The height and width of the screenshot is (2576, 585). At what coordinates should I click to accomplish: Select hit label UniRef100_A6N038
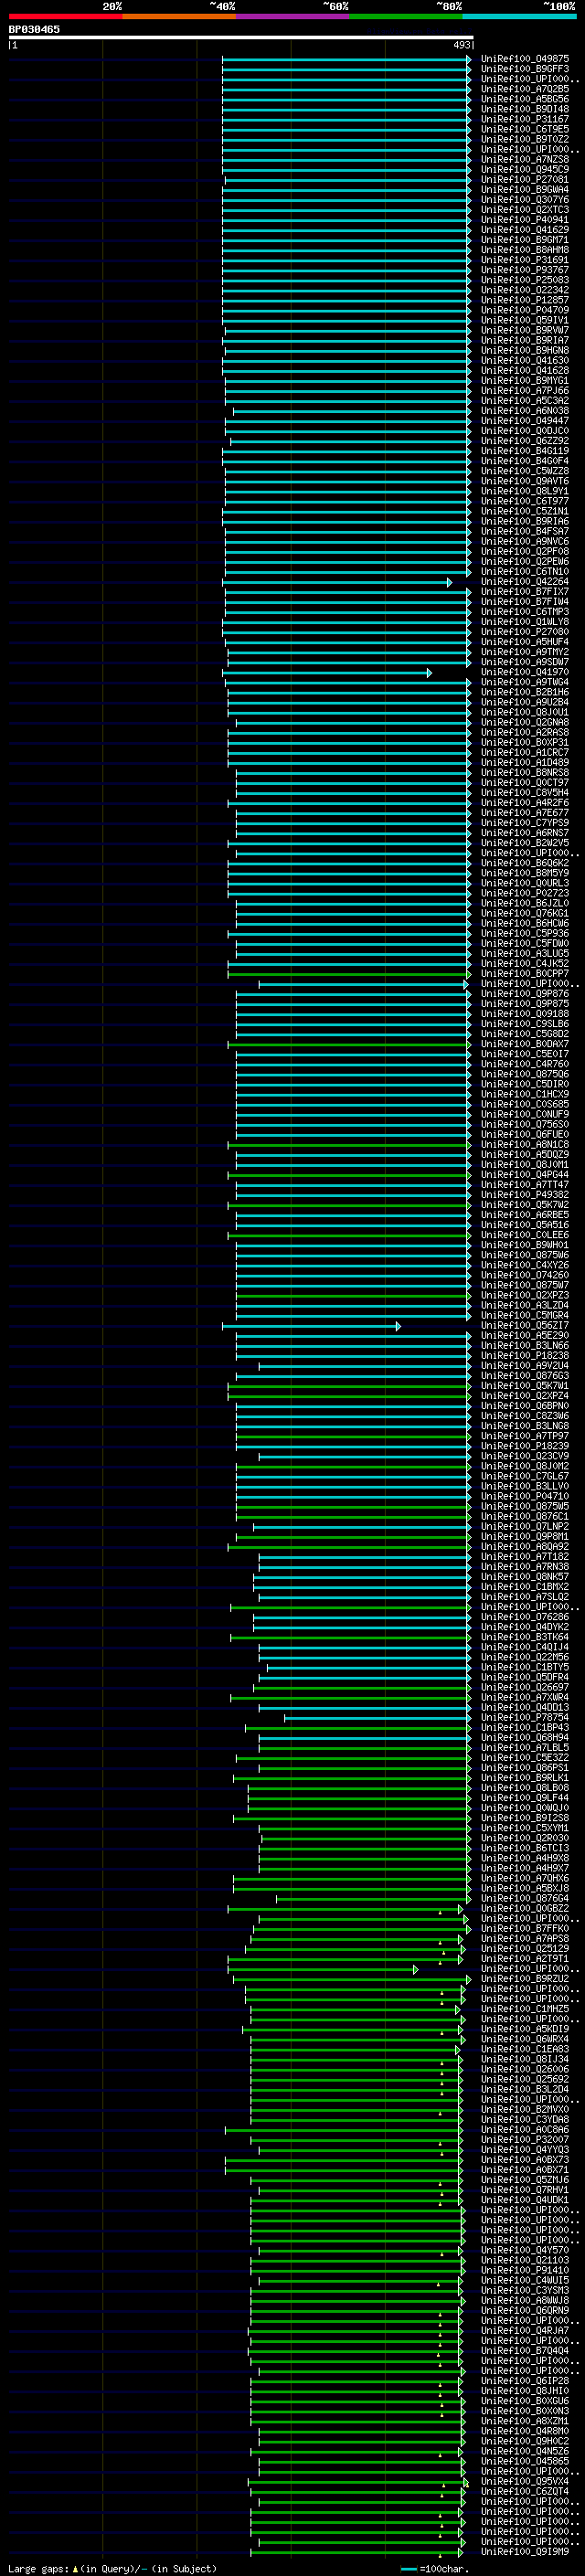click(x=524, y=411)
